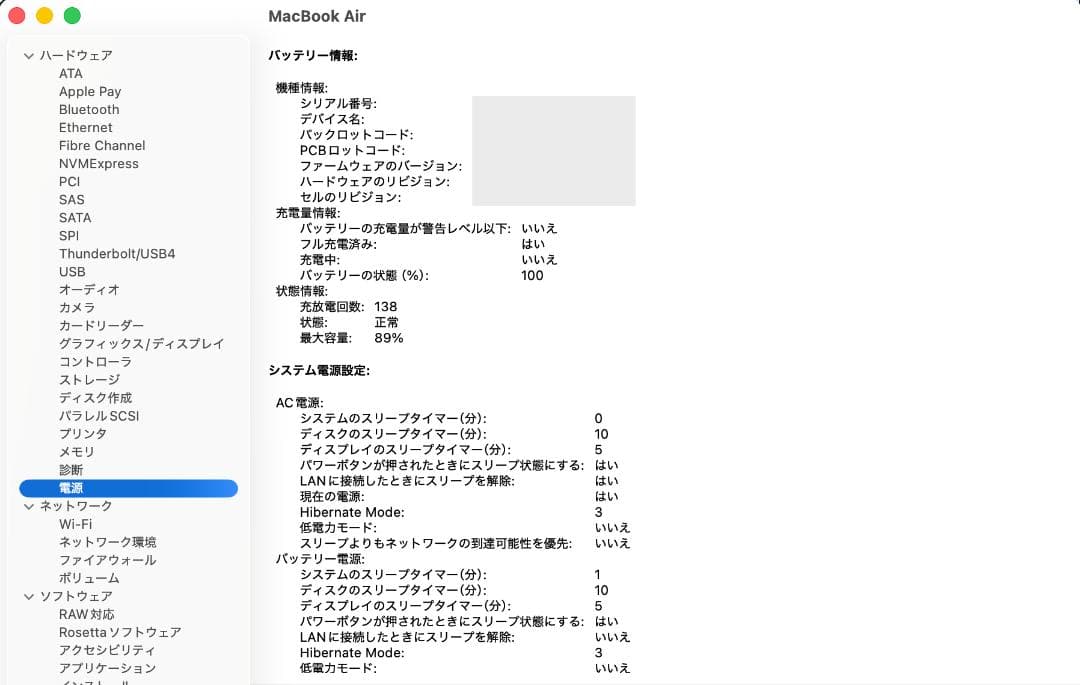
Task: Open the Ethernet hardware section
Action: pos(85,127)
